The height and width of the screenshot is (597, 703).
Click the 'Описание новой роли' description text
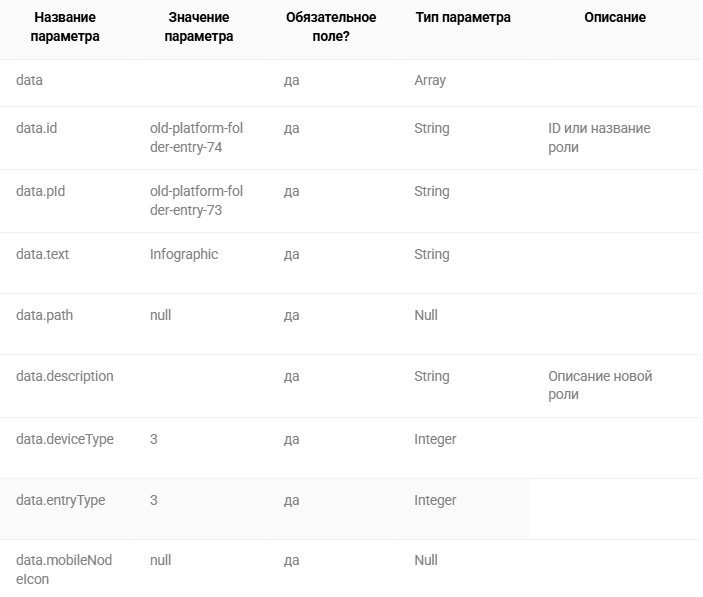600,385
